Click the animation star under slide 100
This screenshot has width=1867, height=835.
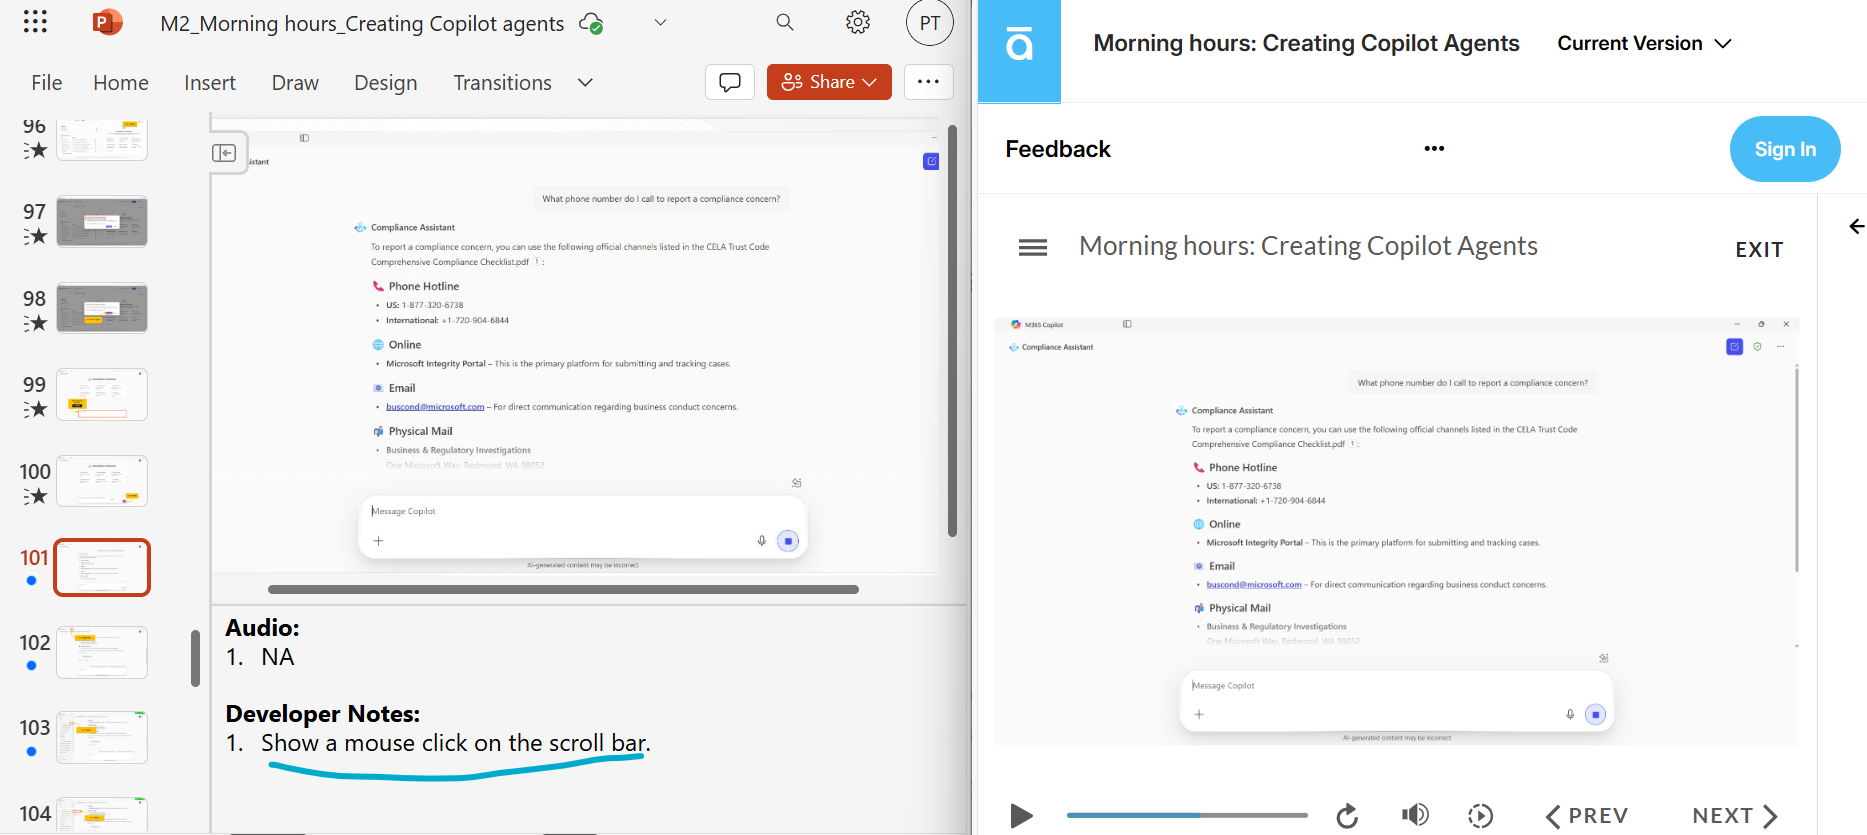35,496
